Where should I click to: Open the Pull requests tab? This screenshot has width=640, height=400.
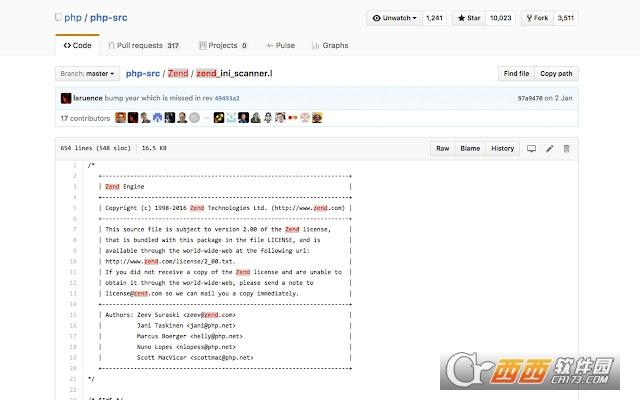click(x=143, y=45)
